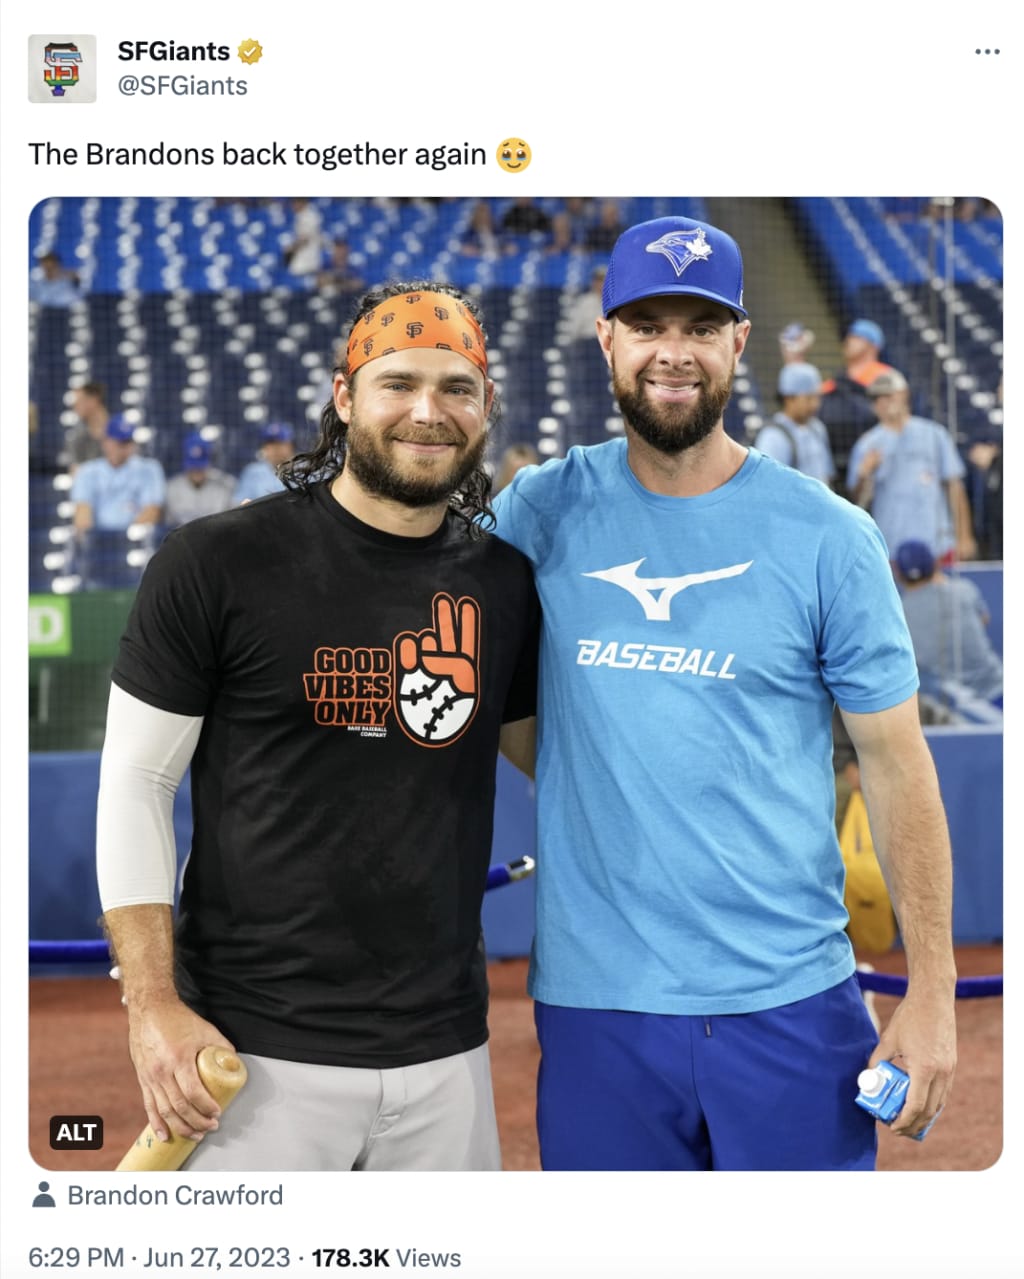Click the gold verified badge
Viewport: 1024px width, 1279px height.
click(250, 52)
